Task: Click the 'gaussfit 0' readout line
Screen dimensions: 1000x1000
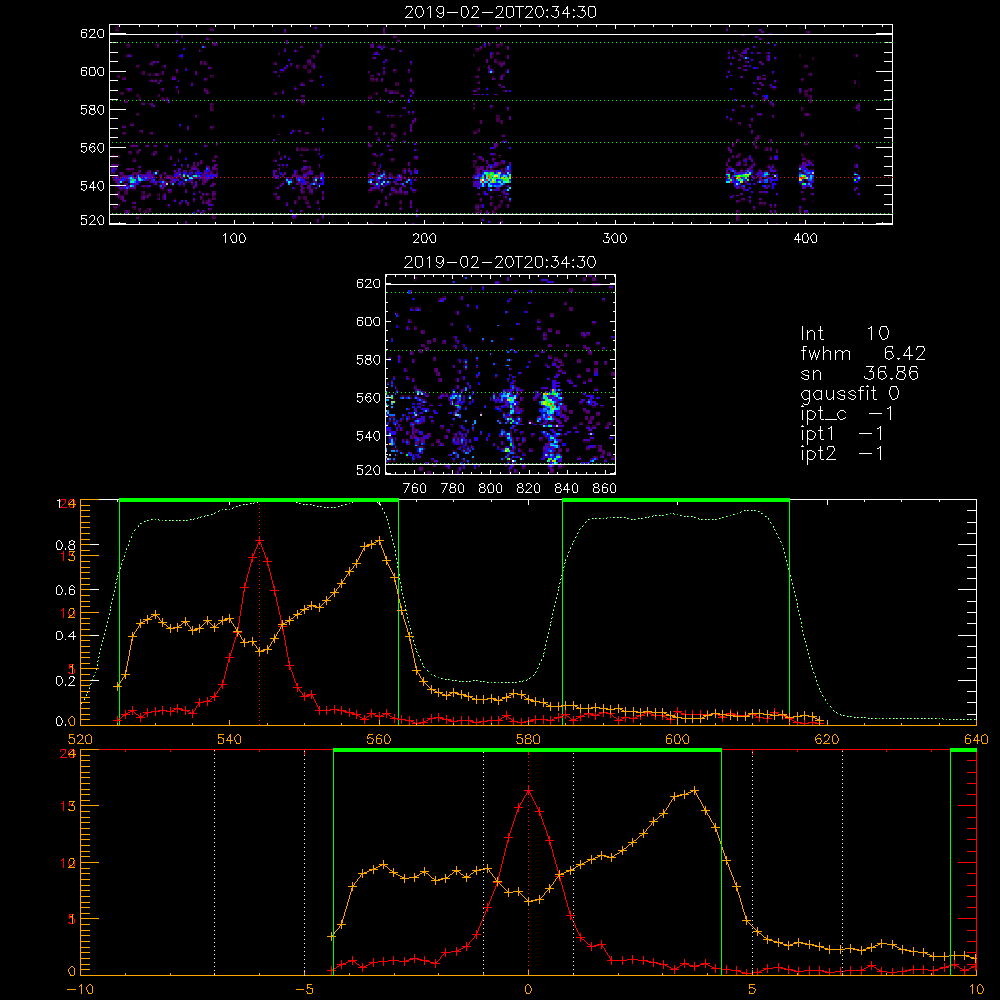Action: tap(850, 393)
